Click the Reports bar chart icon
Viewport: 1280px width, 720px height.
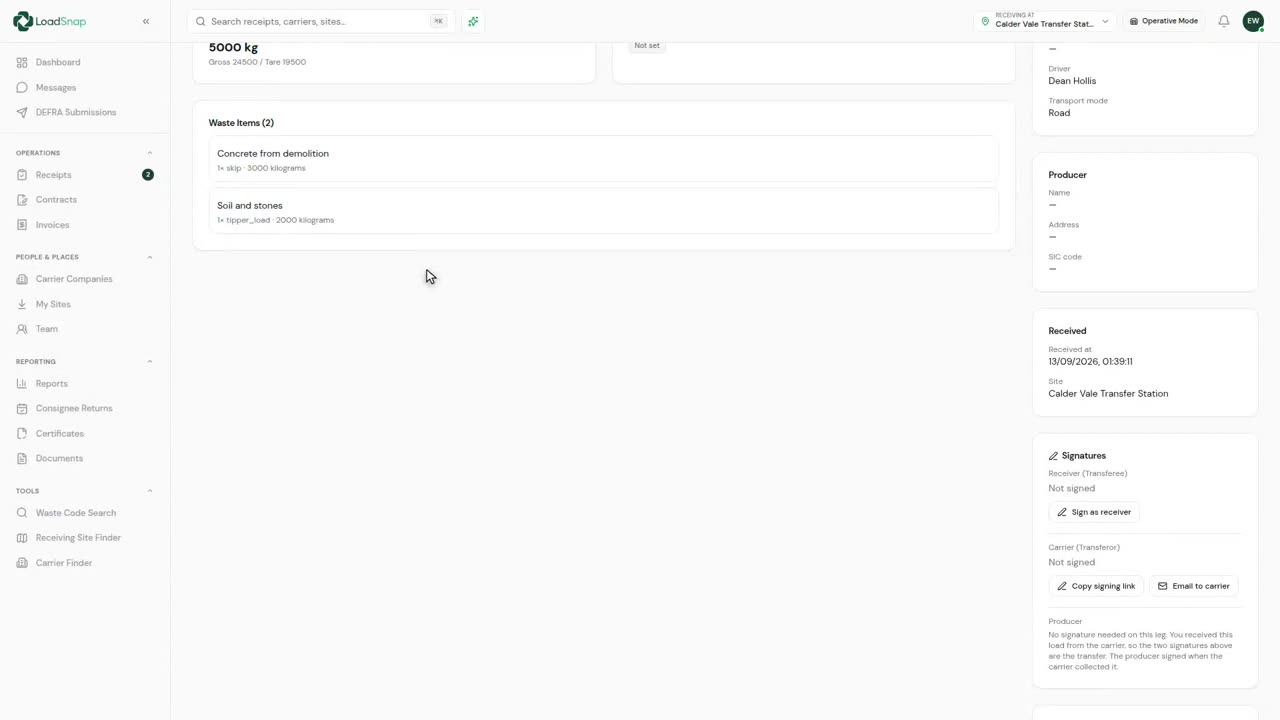(x=22, y=384)
